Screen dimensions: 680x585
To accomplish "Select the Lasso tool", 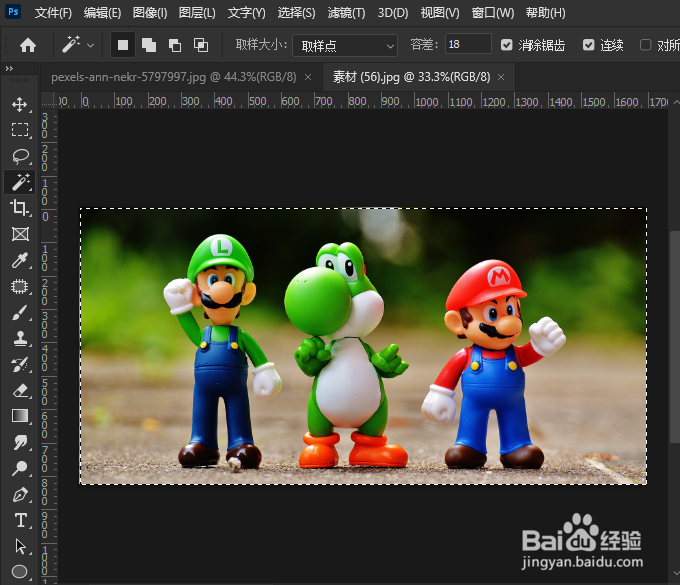I will (20, 156).
